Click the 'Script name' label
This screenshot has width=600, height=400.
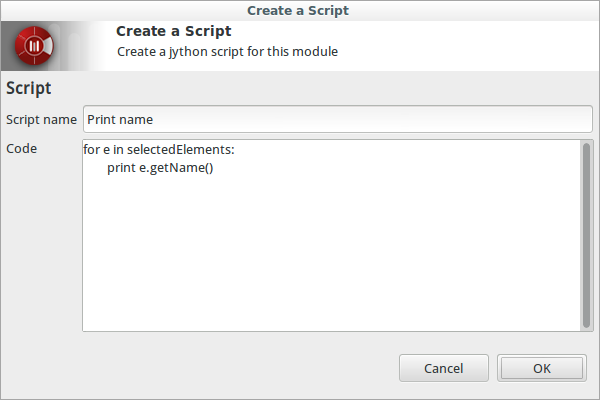pos(41,120)
